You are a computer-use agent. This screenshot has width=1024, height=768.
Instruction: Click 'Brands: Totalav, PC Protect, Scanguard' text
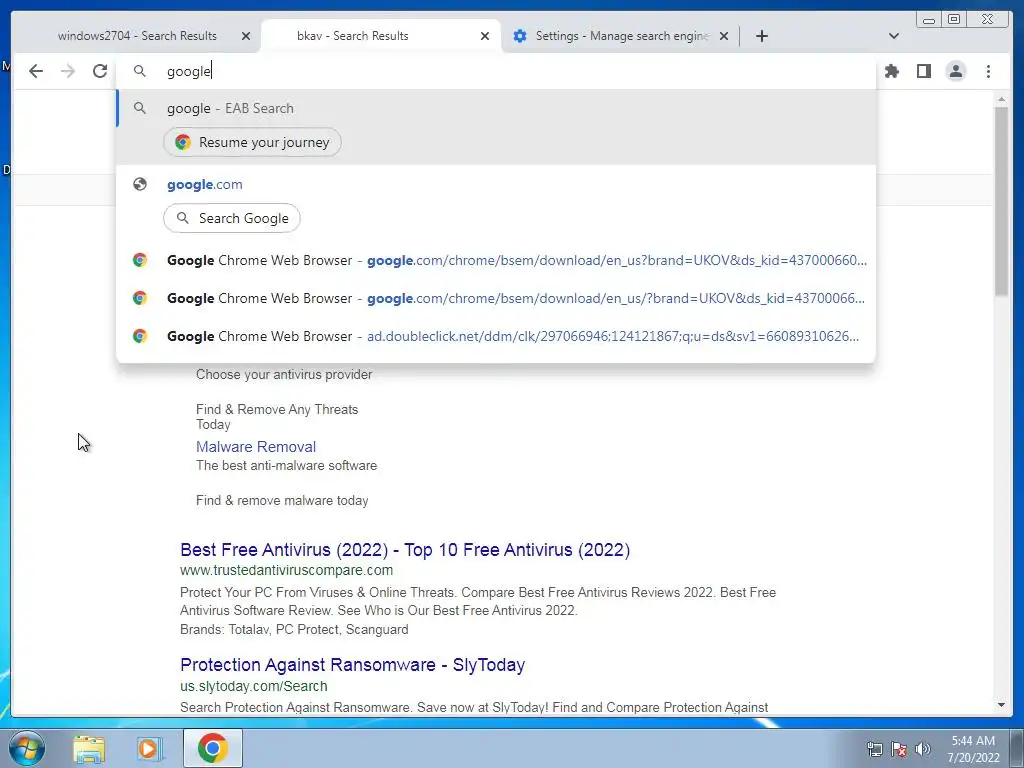coord(295,630)
